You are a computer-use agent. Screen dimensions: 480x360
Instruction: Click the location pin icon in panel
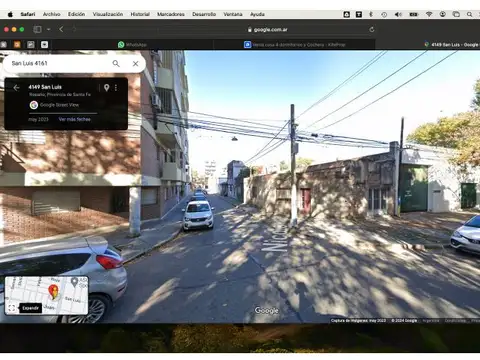click(106, 88)
